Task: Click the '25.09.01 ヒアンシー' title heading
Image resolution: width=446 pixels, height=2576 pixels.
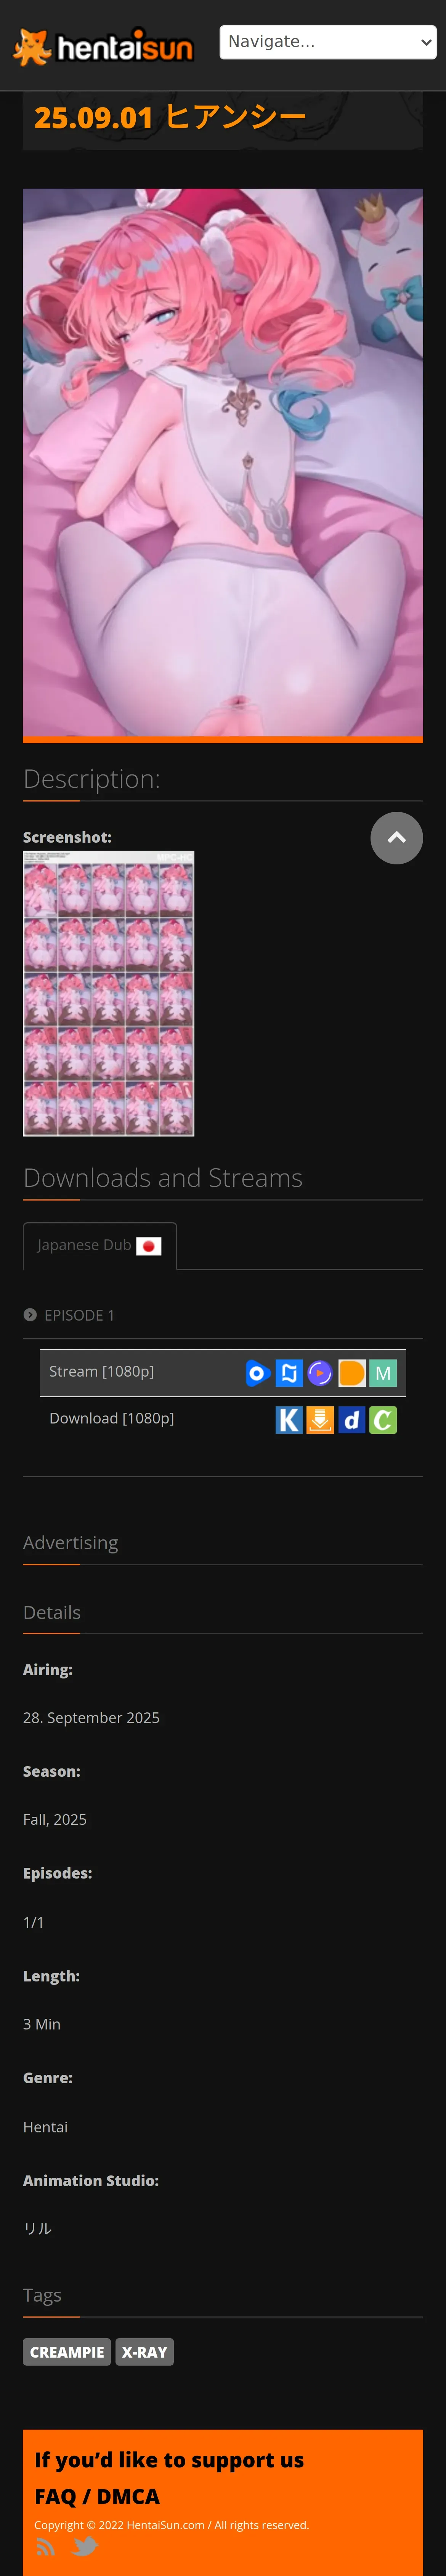Action: (170, 117)
